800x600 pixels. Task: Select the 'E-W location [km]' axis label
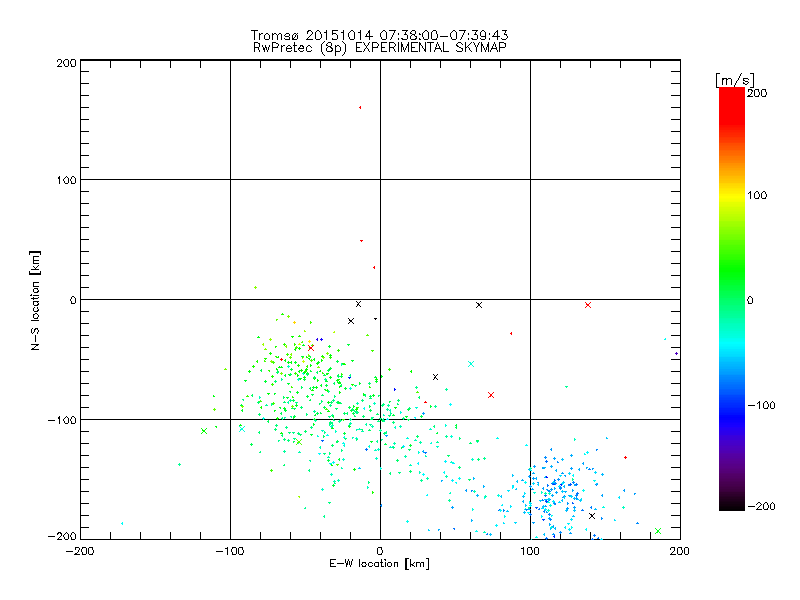(x=379, y=564)
